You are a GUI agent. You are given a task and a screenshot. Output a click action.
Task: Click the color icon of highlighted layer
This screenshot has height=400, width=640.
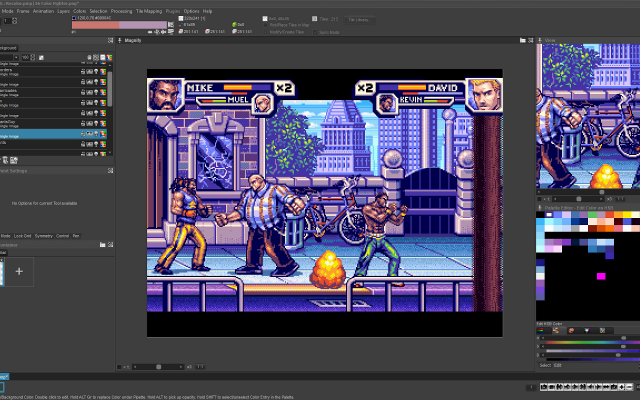point(103,134)
